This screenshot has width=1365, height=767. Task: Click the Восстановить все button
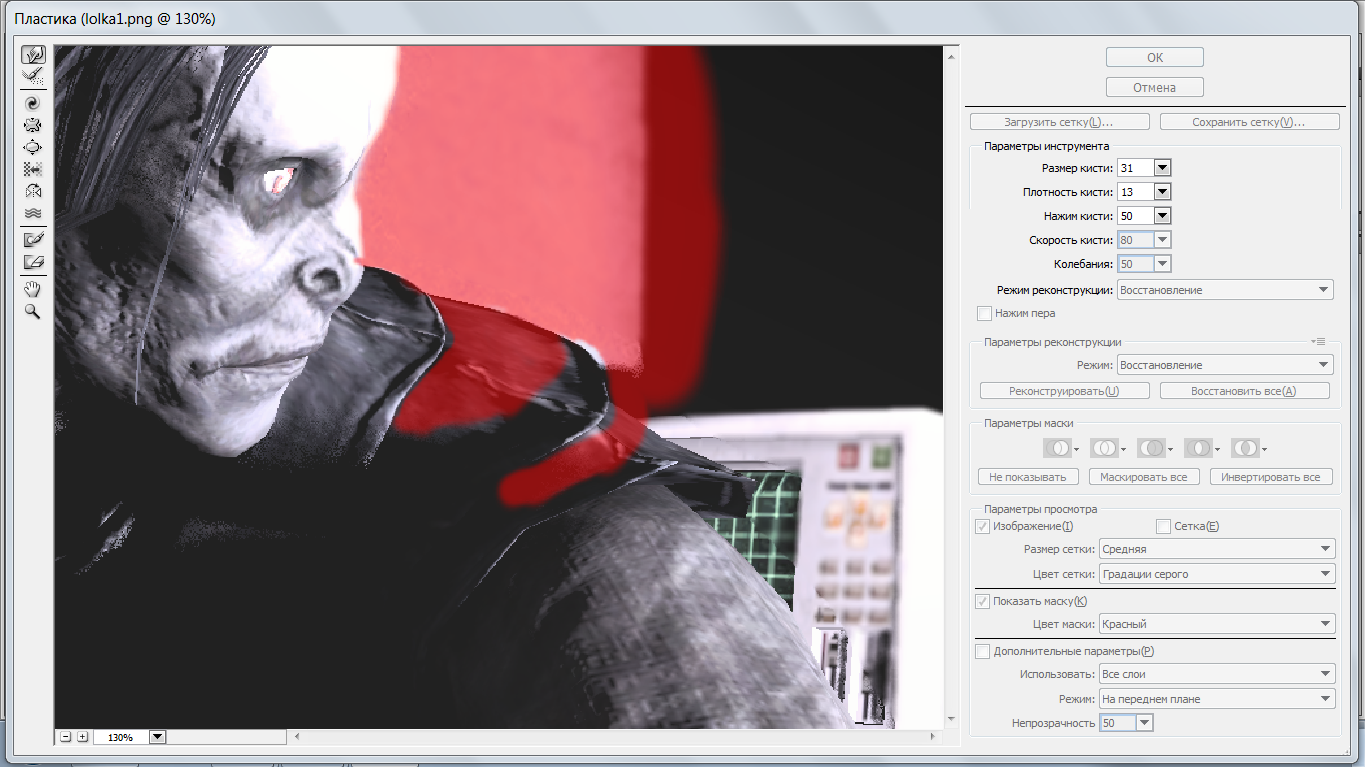pyautogui.click(x=1244, y=391)
